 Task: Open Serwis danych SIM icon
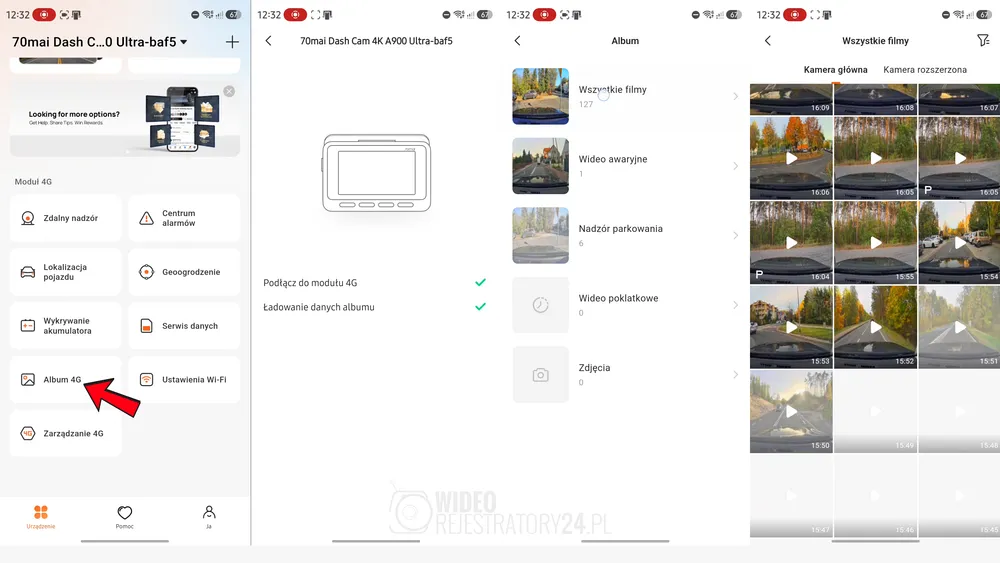pyautogui.click(x=146, y=326)
